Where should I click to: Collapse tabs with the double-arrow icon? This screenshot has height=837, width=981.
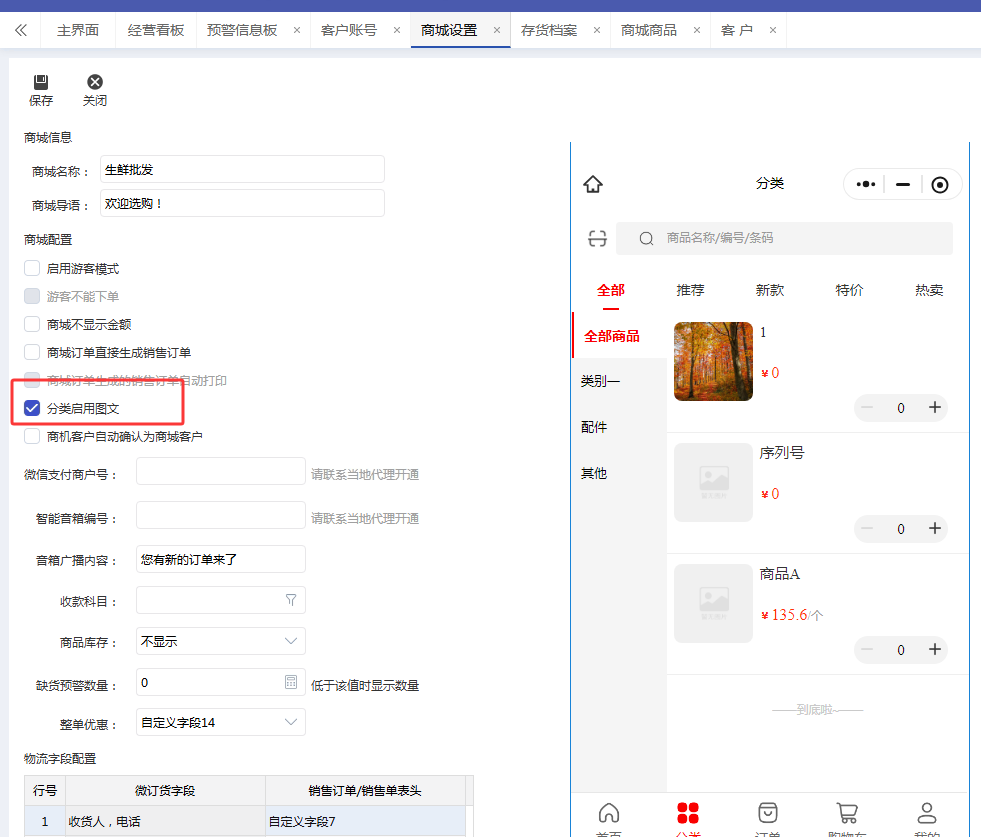tap(21, 30)
